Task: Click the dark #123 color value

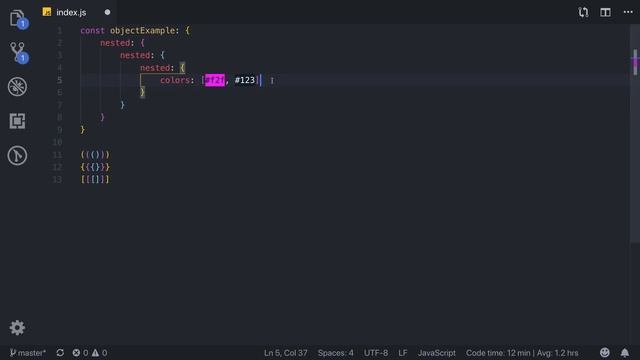Action: coord(244,80)
